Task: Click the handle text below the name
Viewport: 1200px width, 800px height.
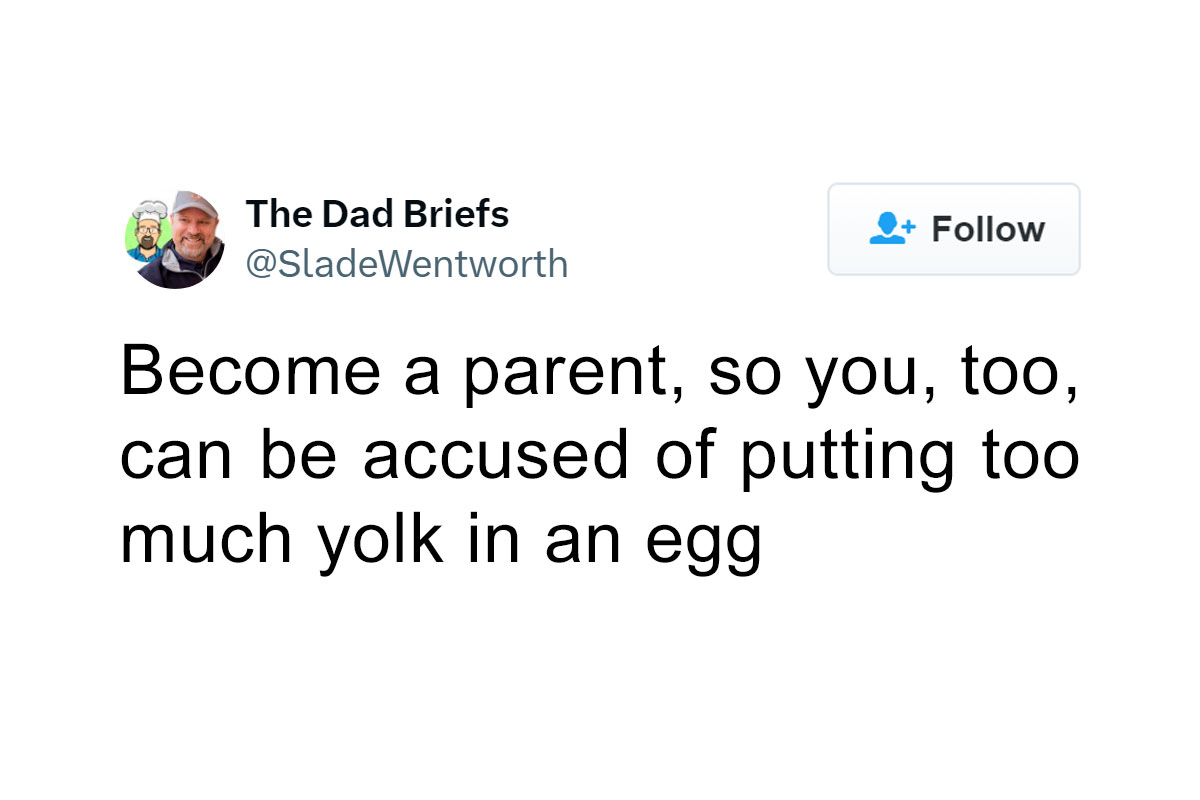Action: click(407, 263)
